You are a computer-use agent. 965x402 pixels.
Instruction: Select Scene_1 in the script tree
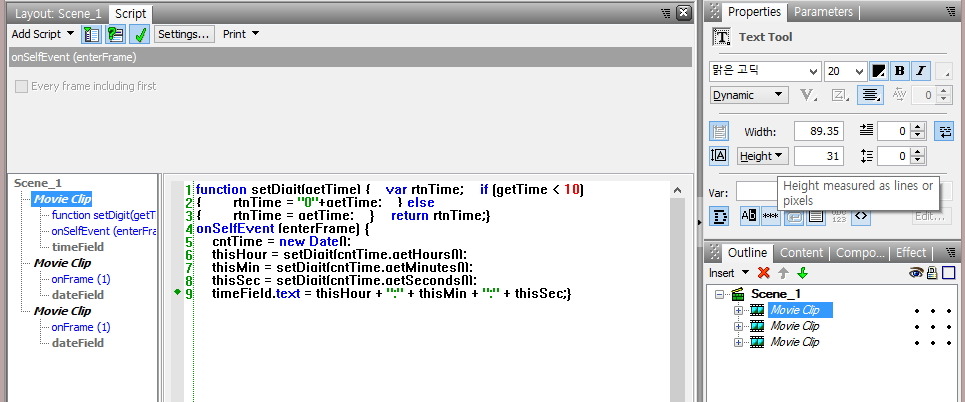[x=38, y=183]
